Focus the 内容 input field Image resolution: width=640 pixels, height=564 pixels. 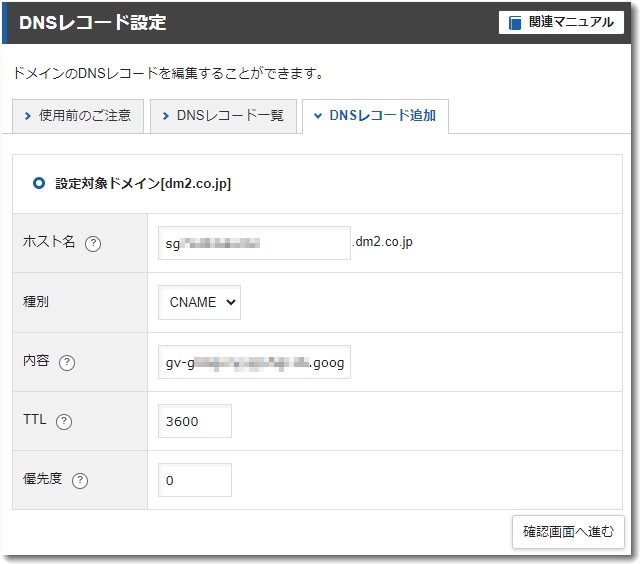[x=254, y=362]
